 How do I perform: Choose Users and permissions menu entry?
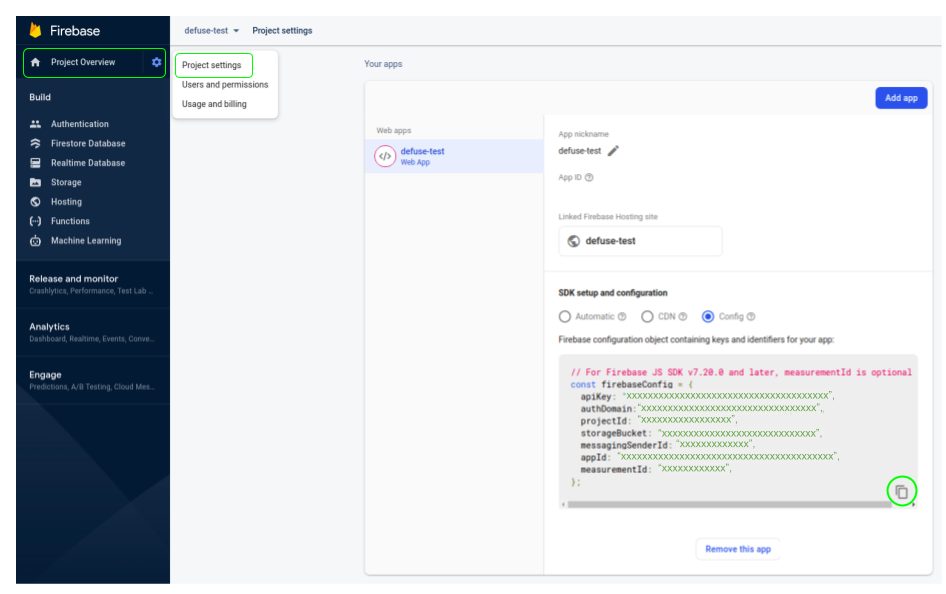[x=225, y=84]
